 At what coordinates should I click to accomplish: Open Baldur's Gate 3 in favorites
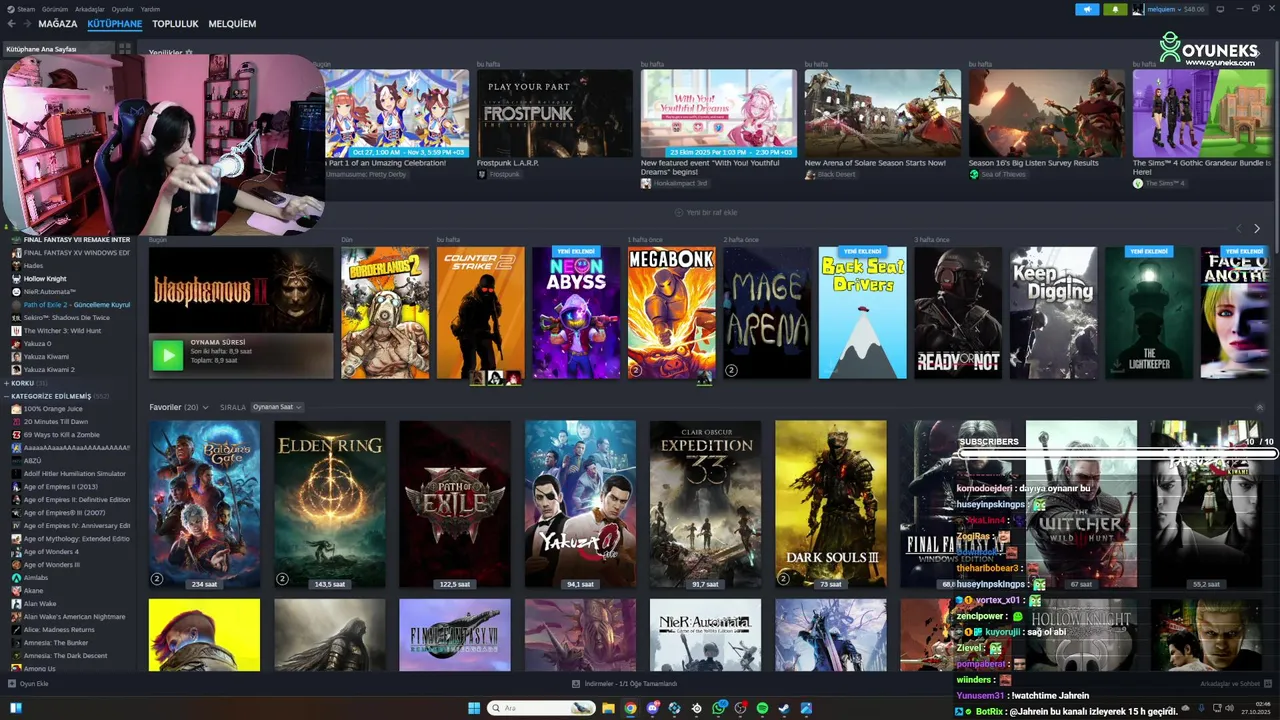[x=205, y=504]
